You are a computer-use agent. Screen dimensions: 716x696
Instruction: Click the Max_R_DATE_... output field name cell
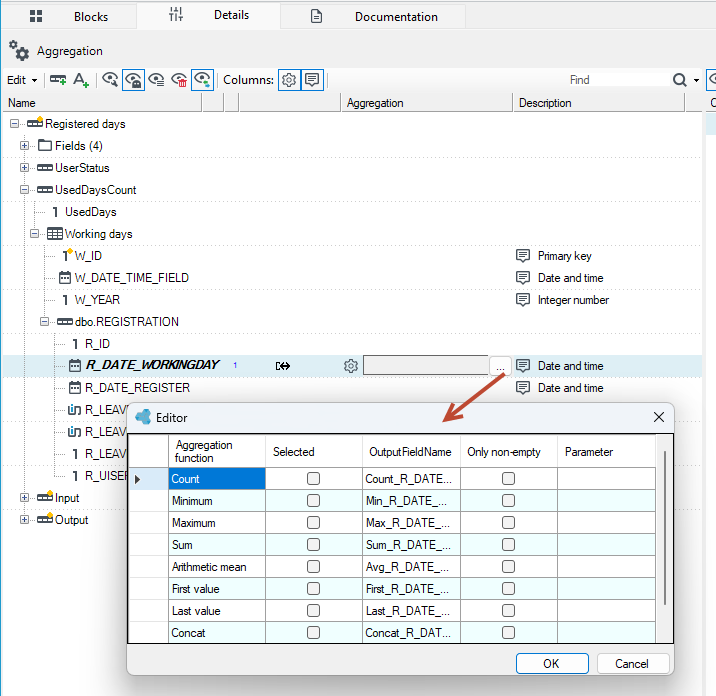pos(411,523)
